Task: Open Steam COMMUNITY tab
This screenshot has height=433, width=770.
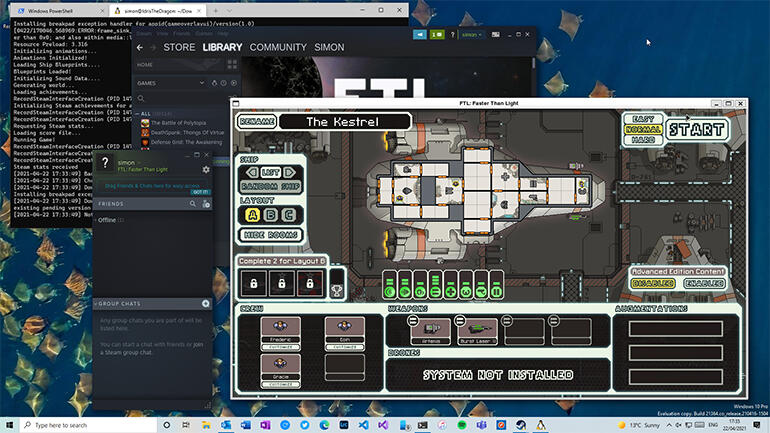Action: pos(278,47)
